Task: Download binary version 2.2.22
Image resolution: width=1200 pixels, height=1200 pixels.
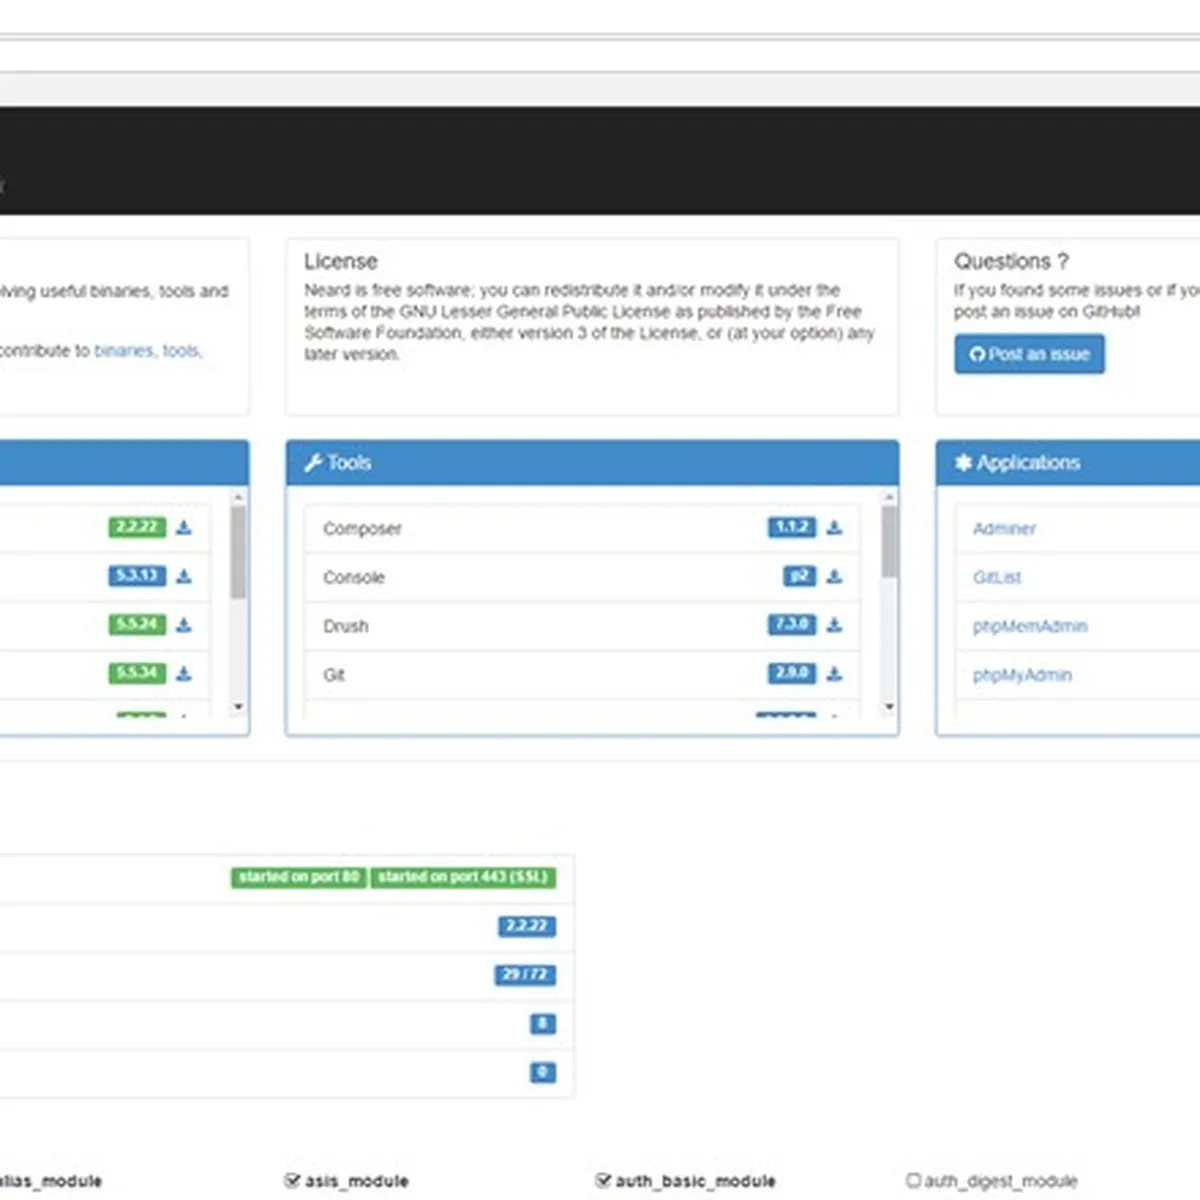Action: (184, 527)
